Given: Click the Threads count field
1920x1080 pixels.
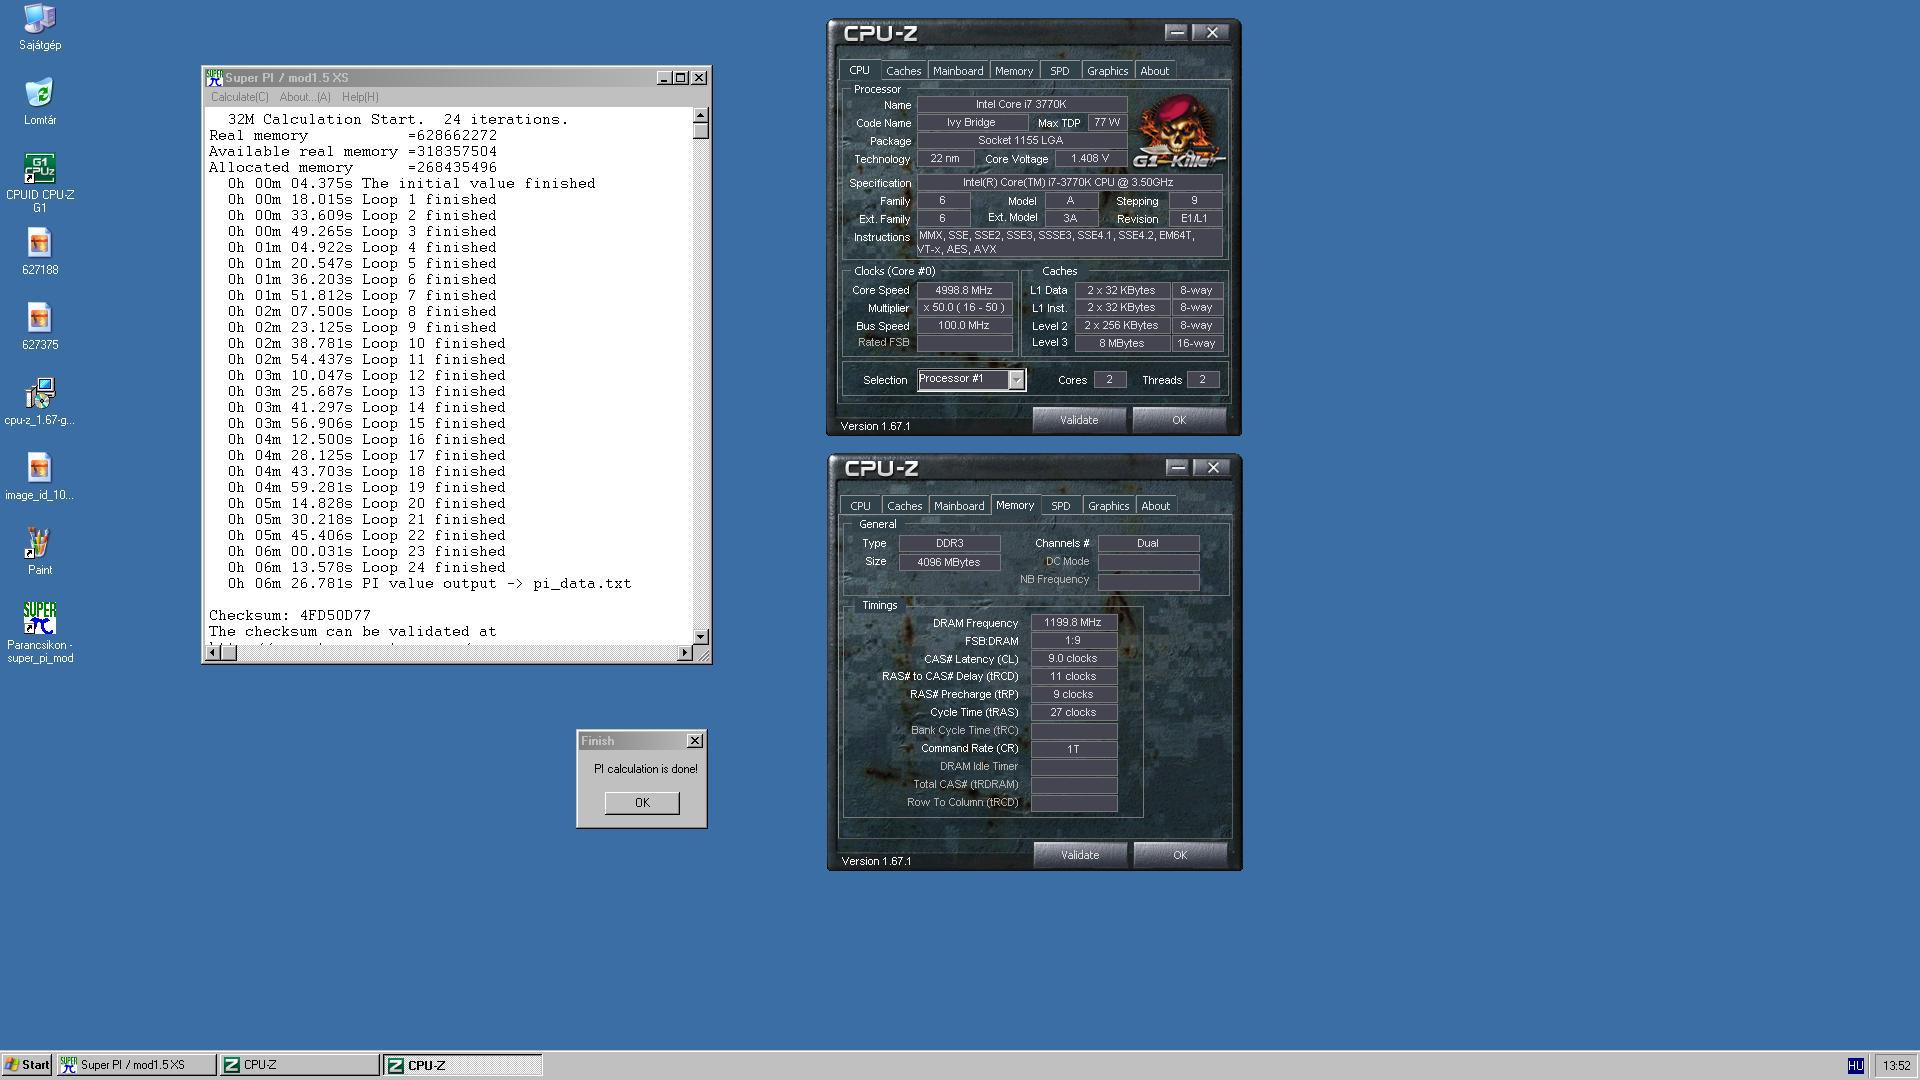Looking at the screenshot, I should coord(1203,380).
